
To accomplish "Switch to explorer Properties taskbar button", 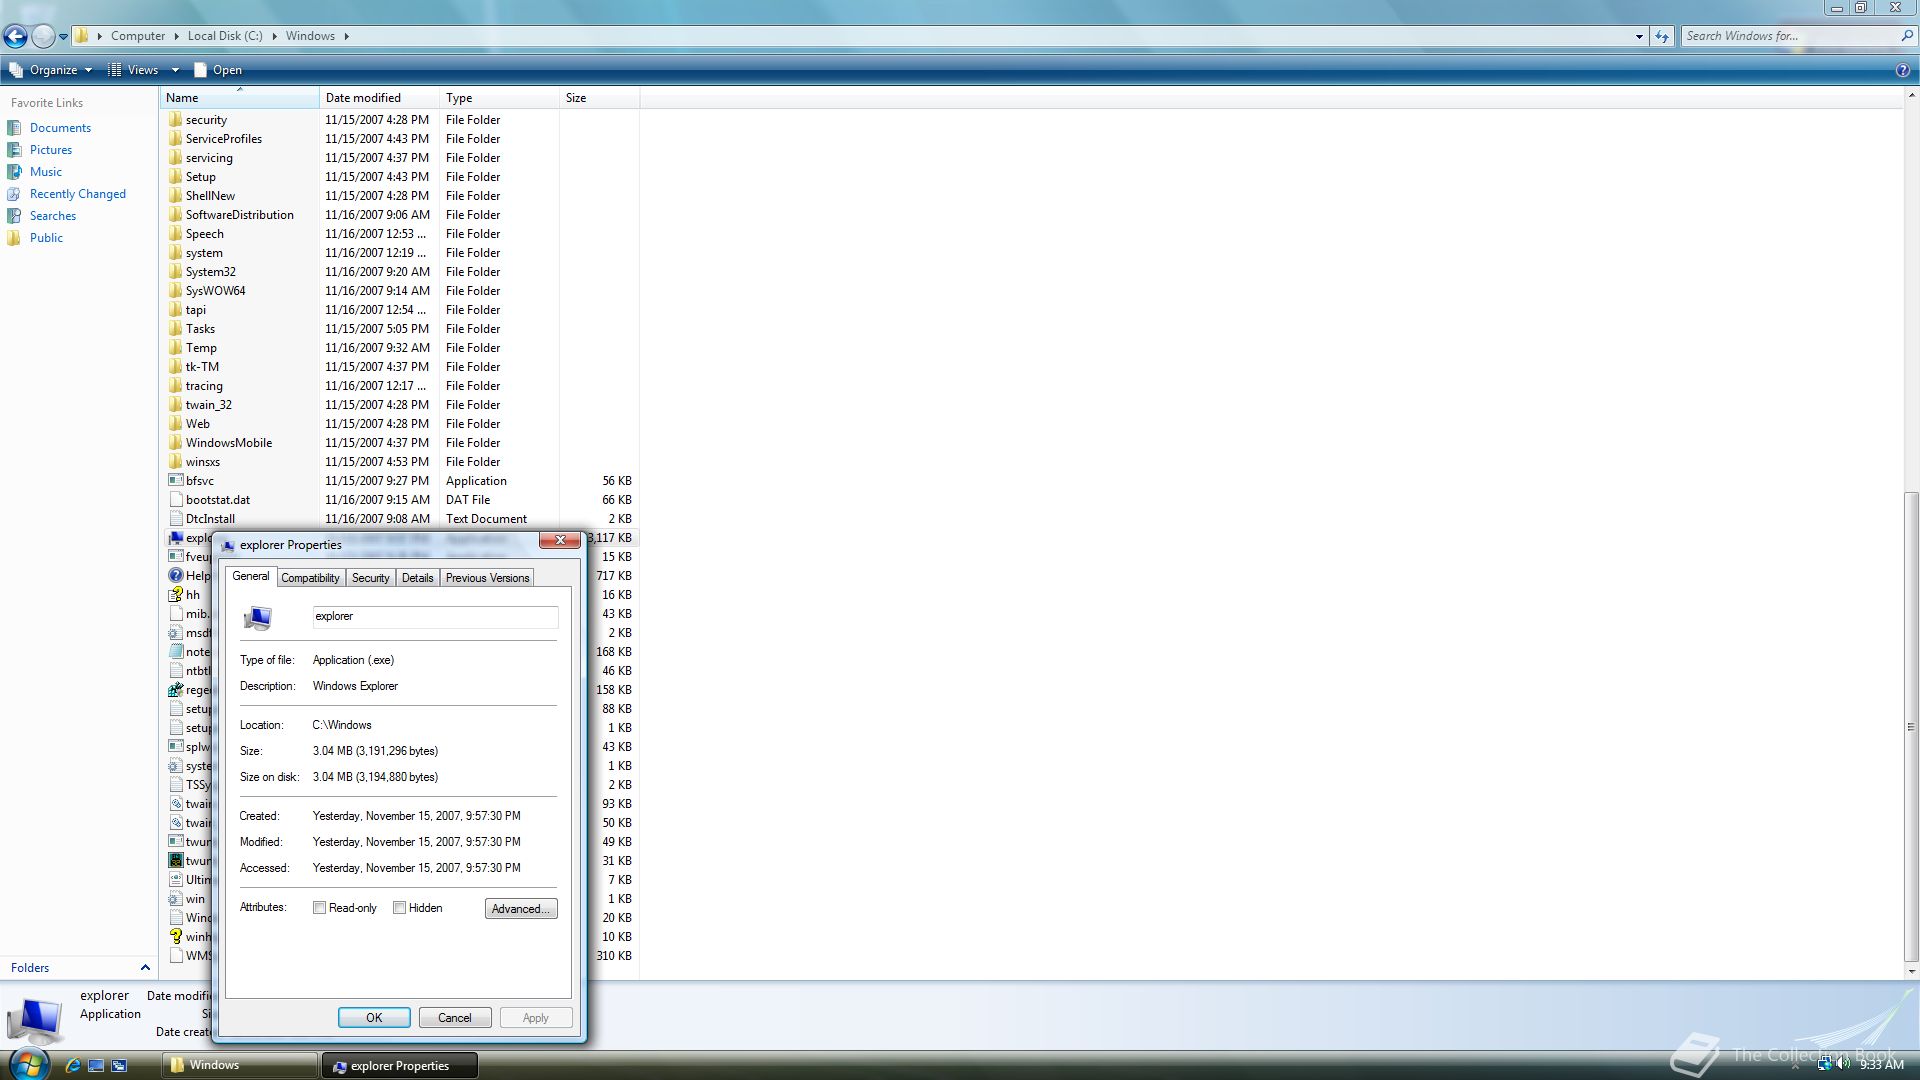I will coord(400,1066).
